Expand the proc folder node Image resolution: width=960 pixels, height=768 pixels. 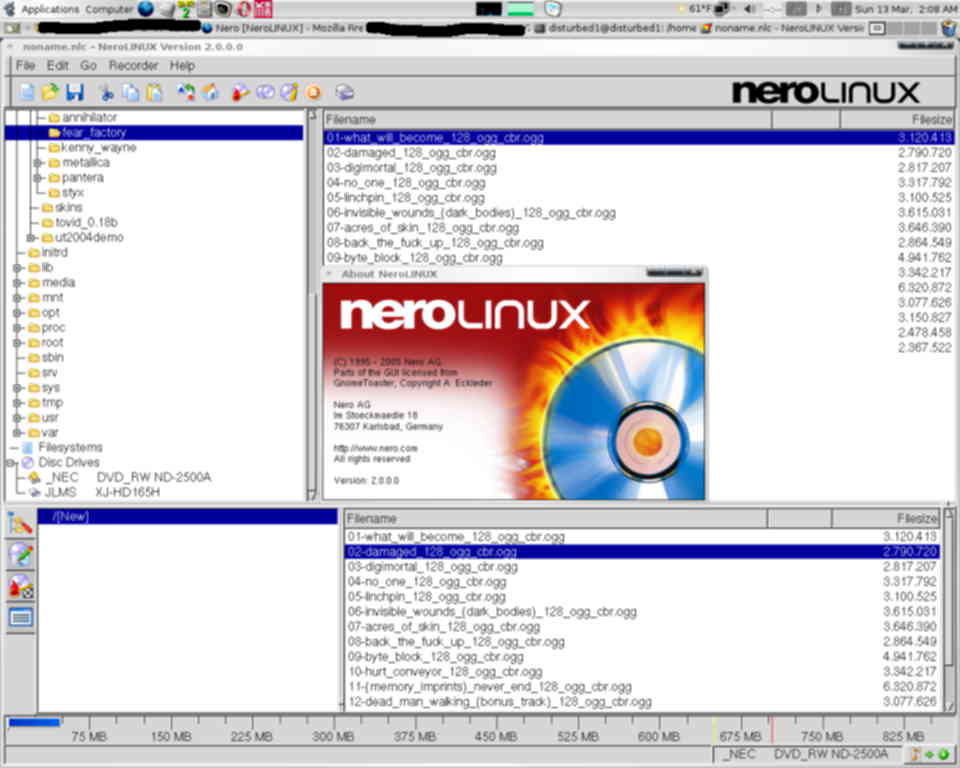click(x=18, y=328)
